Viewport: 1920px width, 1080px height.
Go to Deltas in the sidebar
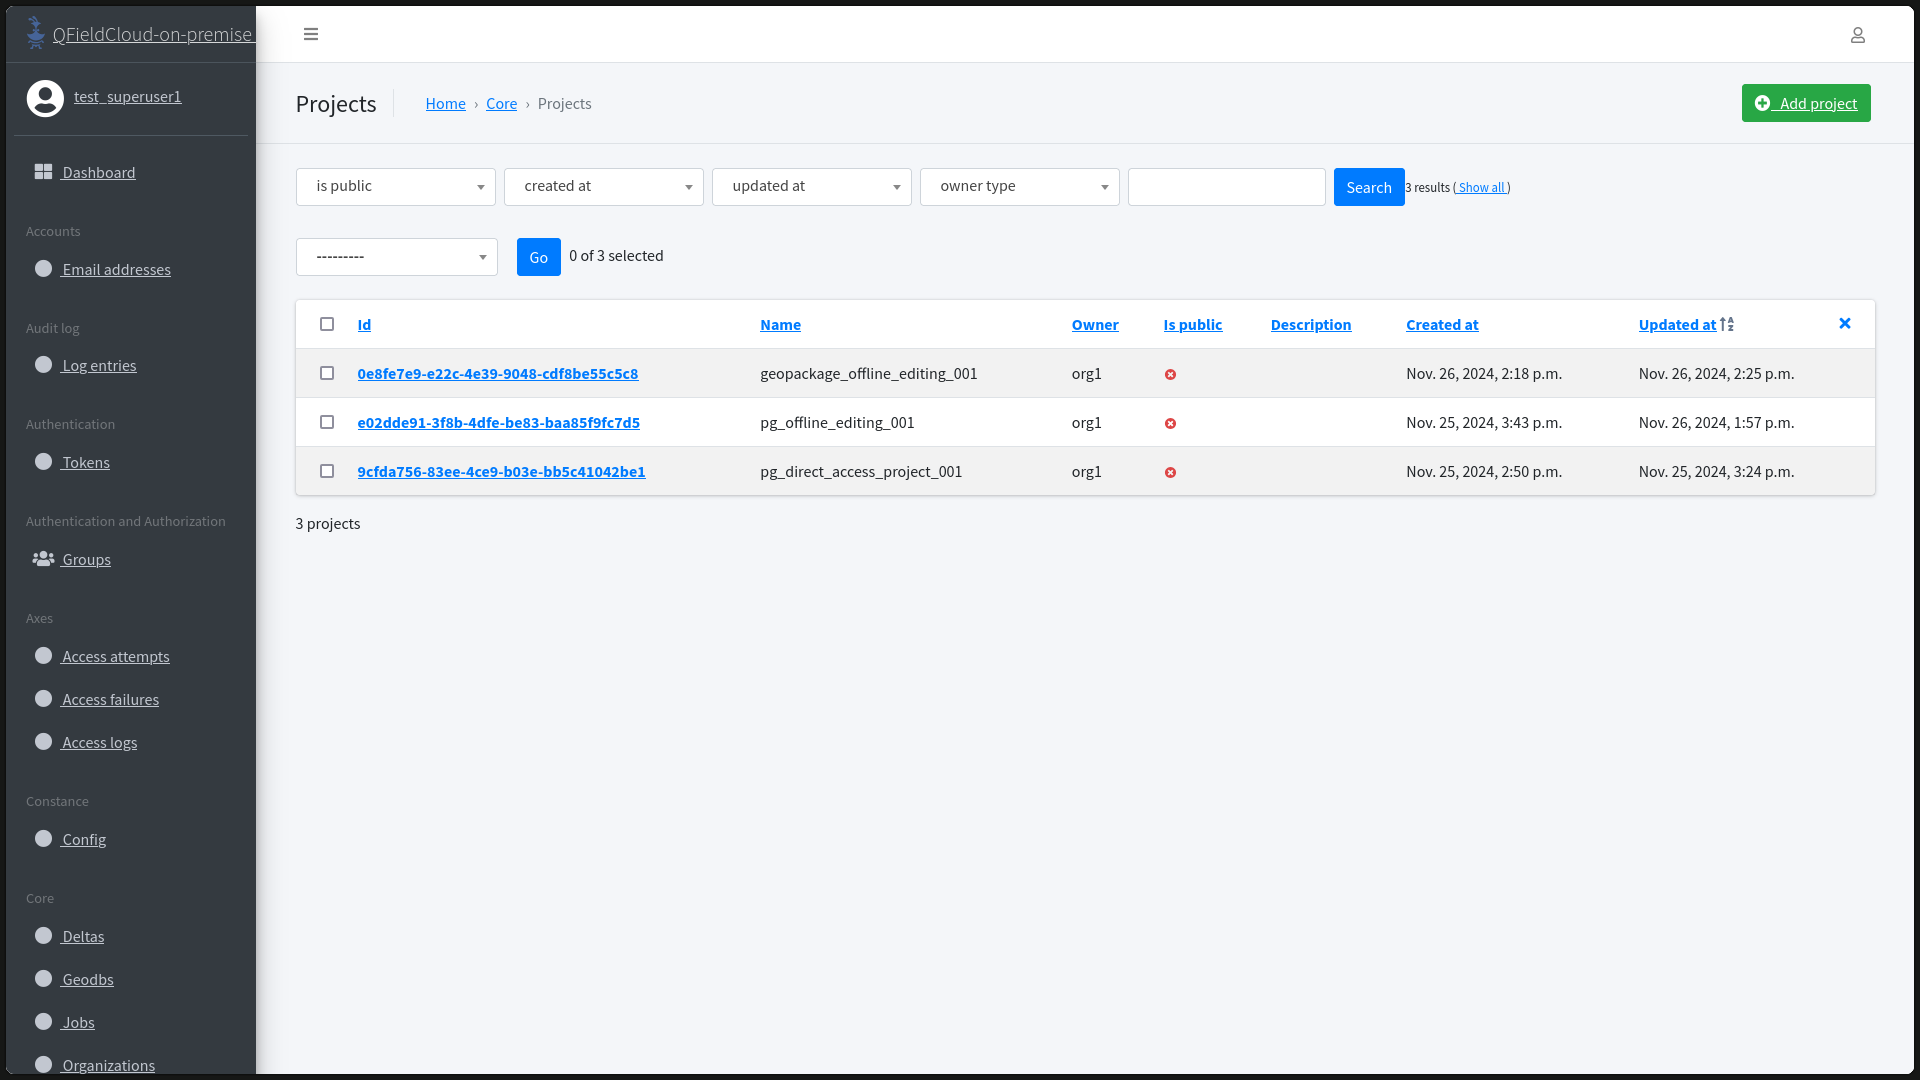tap(83, 937)
